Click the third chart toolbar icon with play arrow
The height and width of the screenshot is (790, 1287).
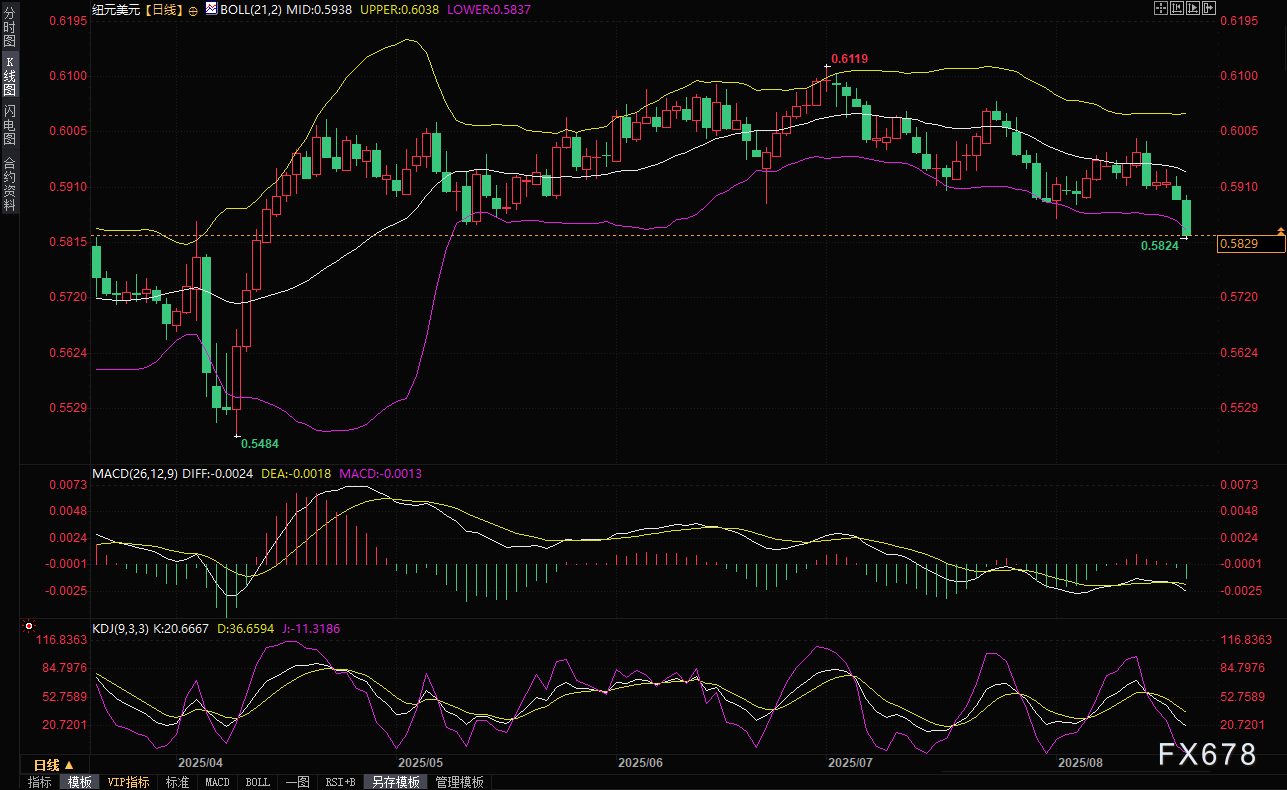(1193, 8)
